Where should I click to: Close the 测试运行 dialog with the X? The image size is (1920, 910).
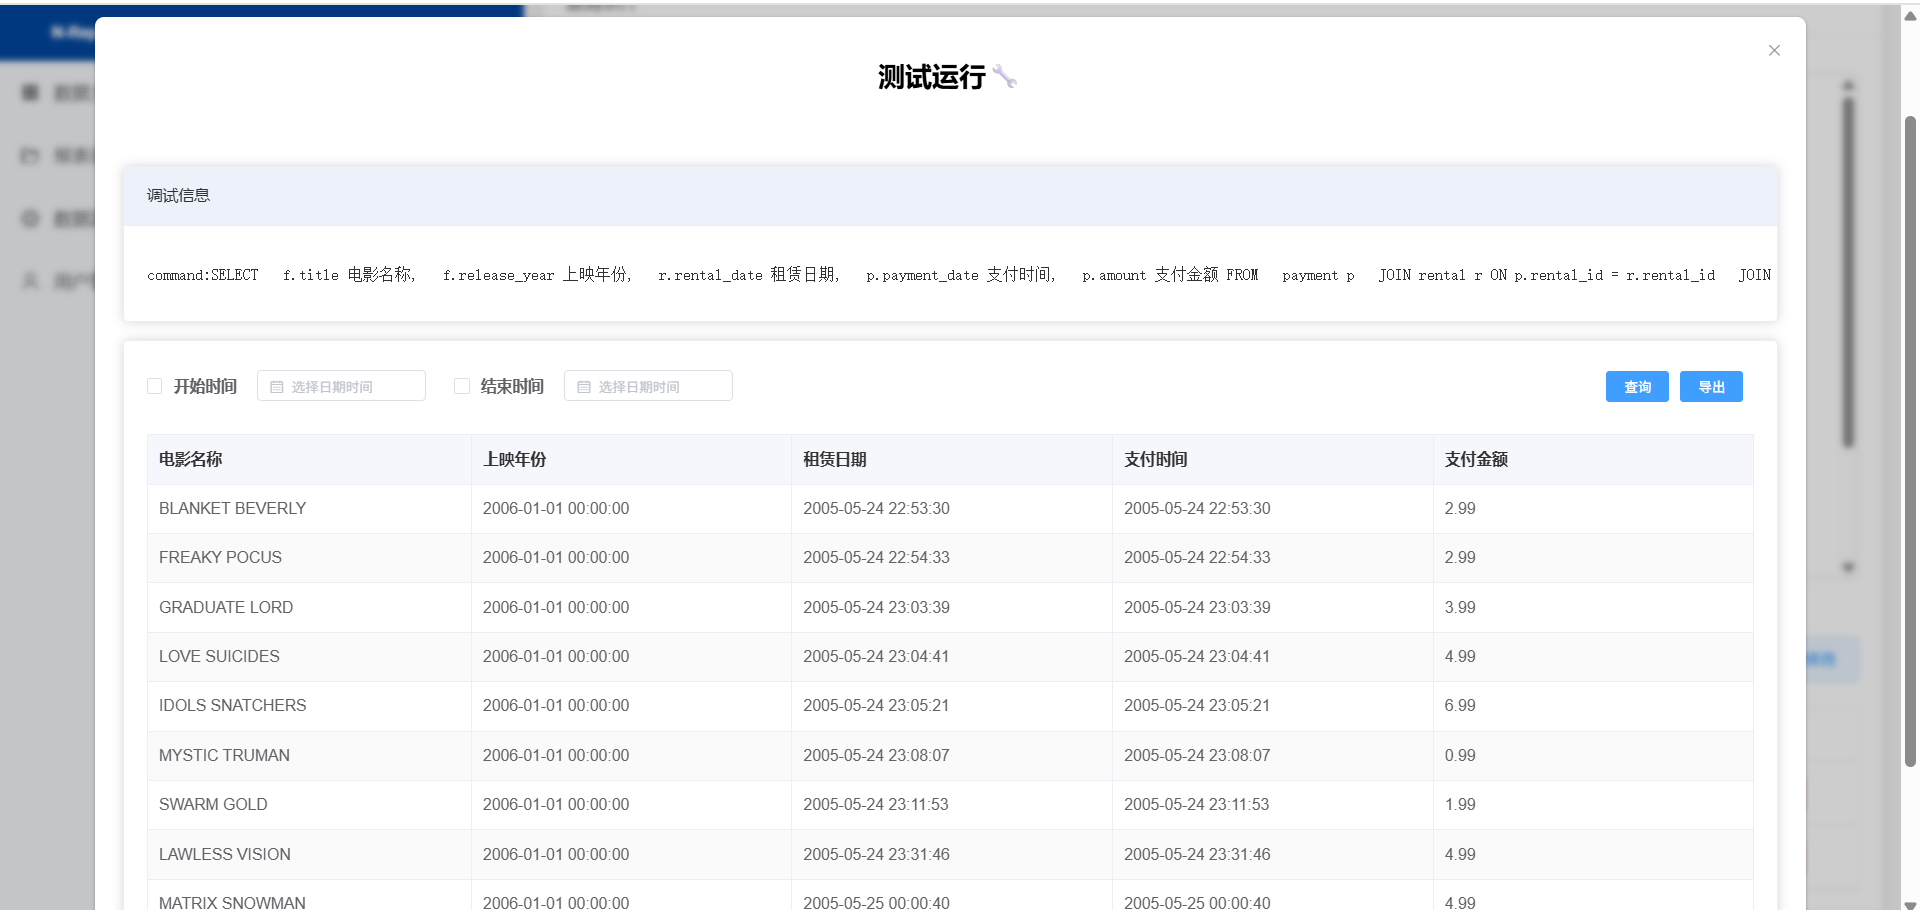[x=1774, y=51]
